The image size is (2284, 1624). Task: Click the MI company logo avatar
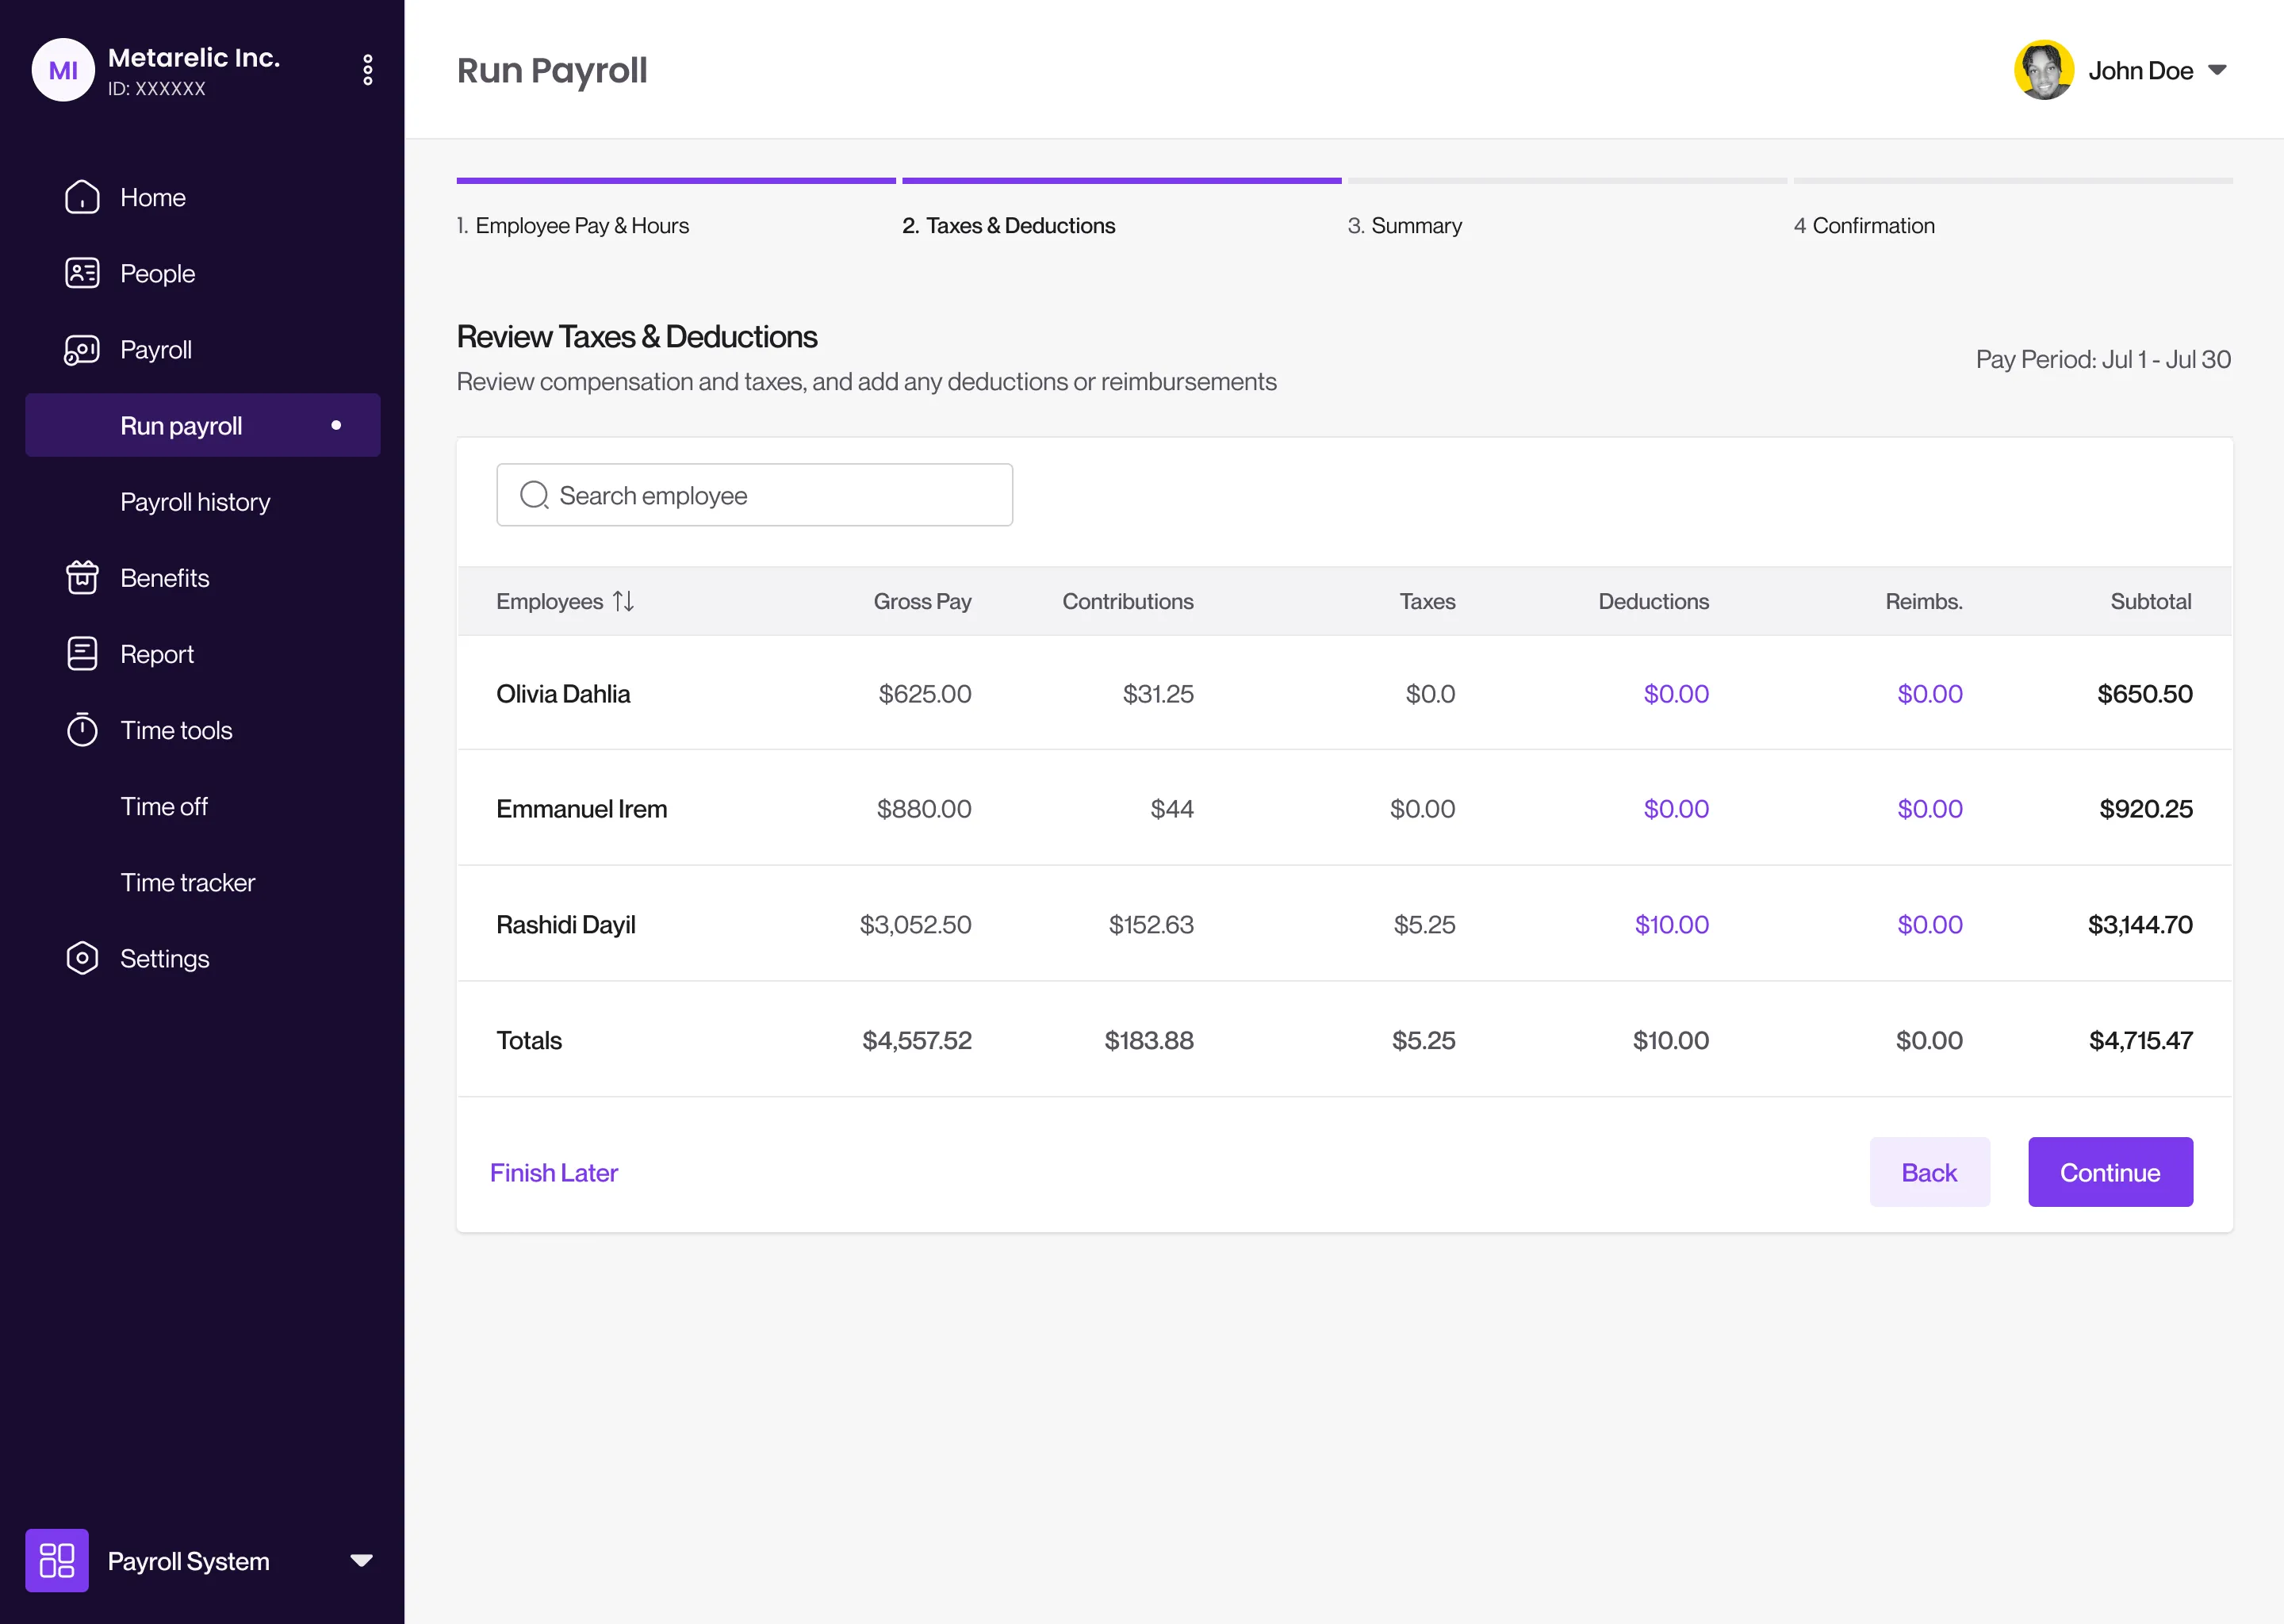pos(63,70)
